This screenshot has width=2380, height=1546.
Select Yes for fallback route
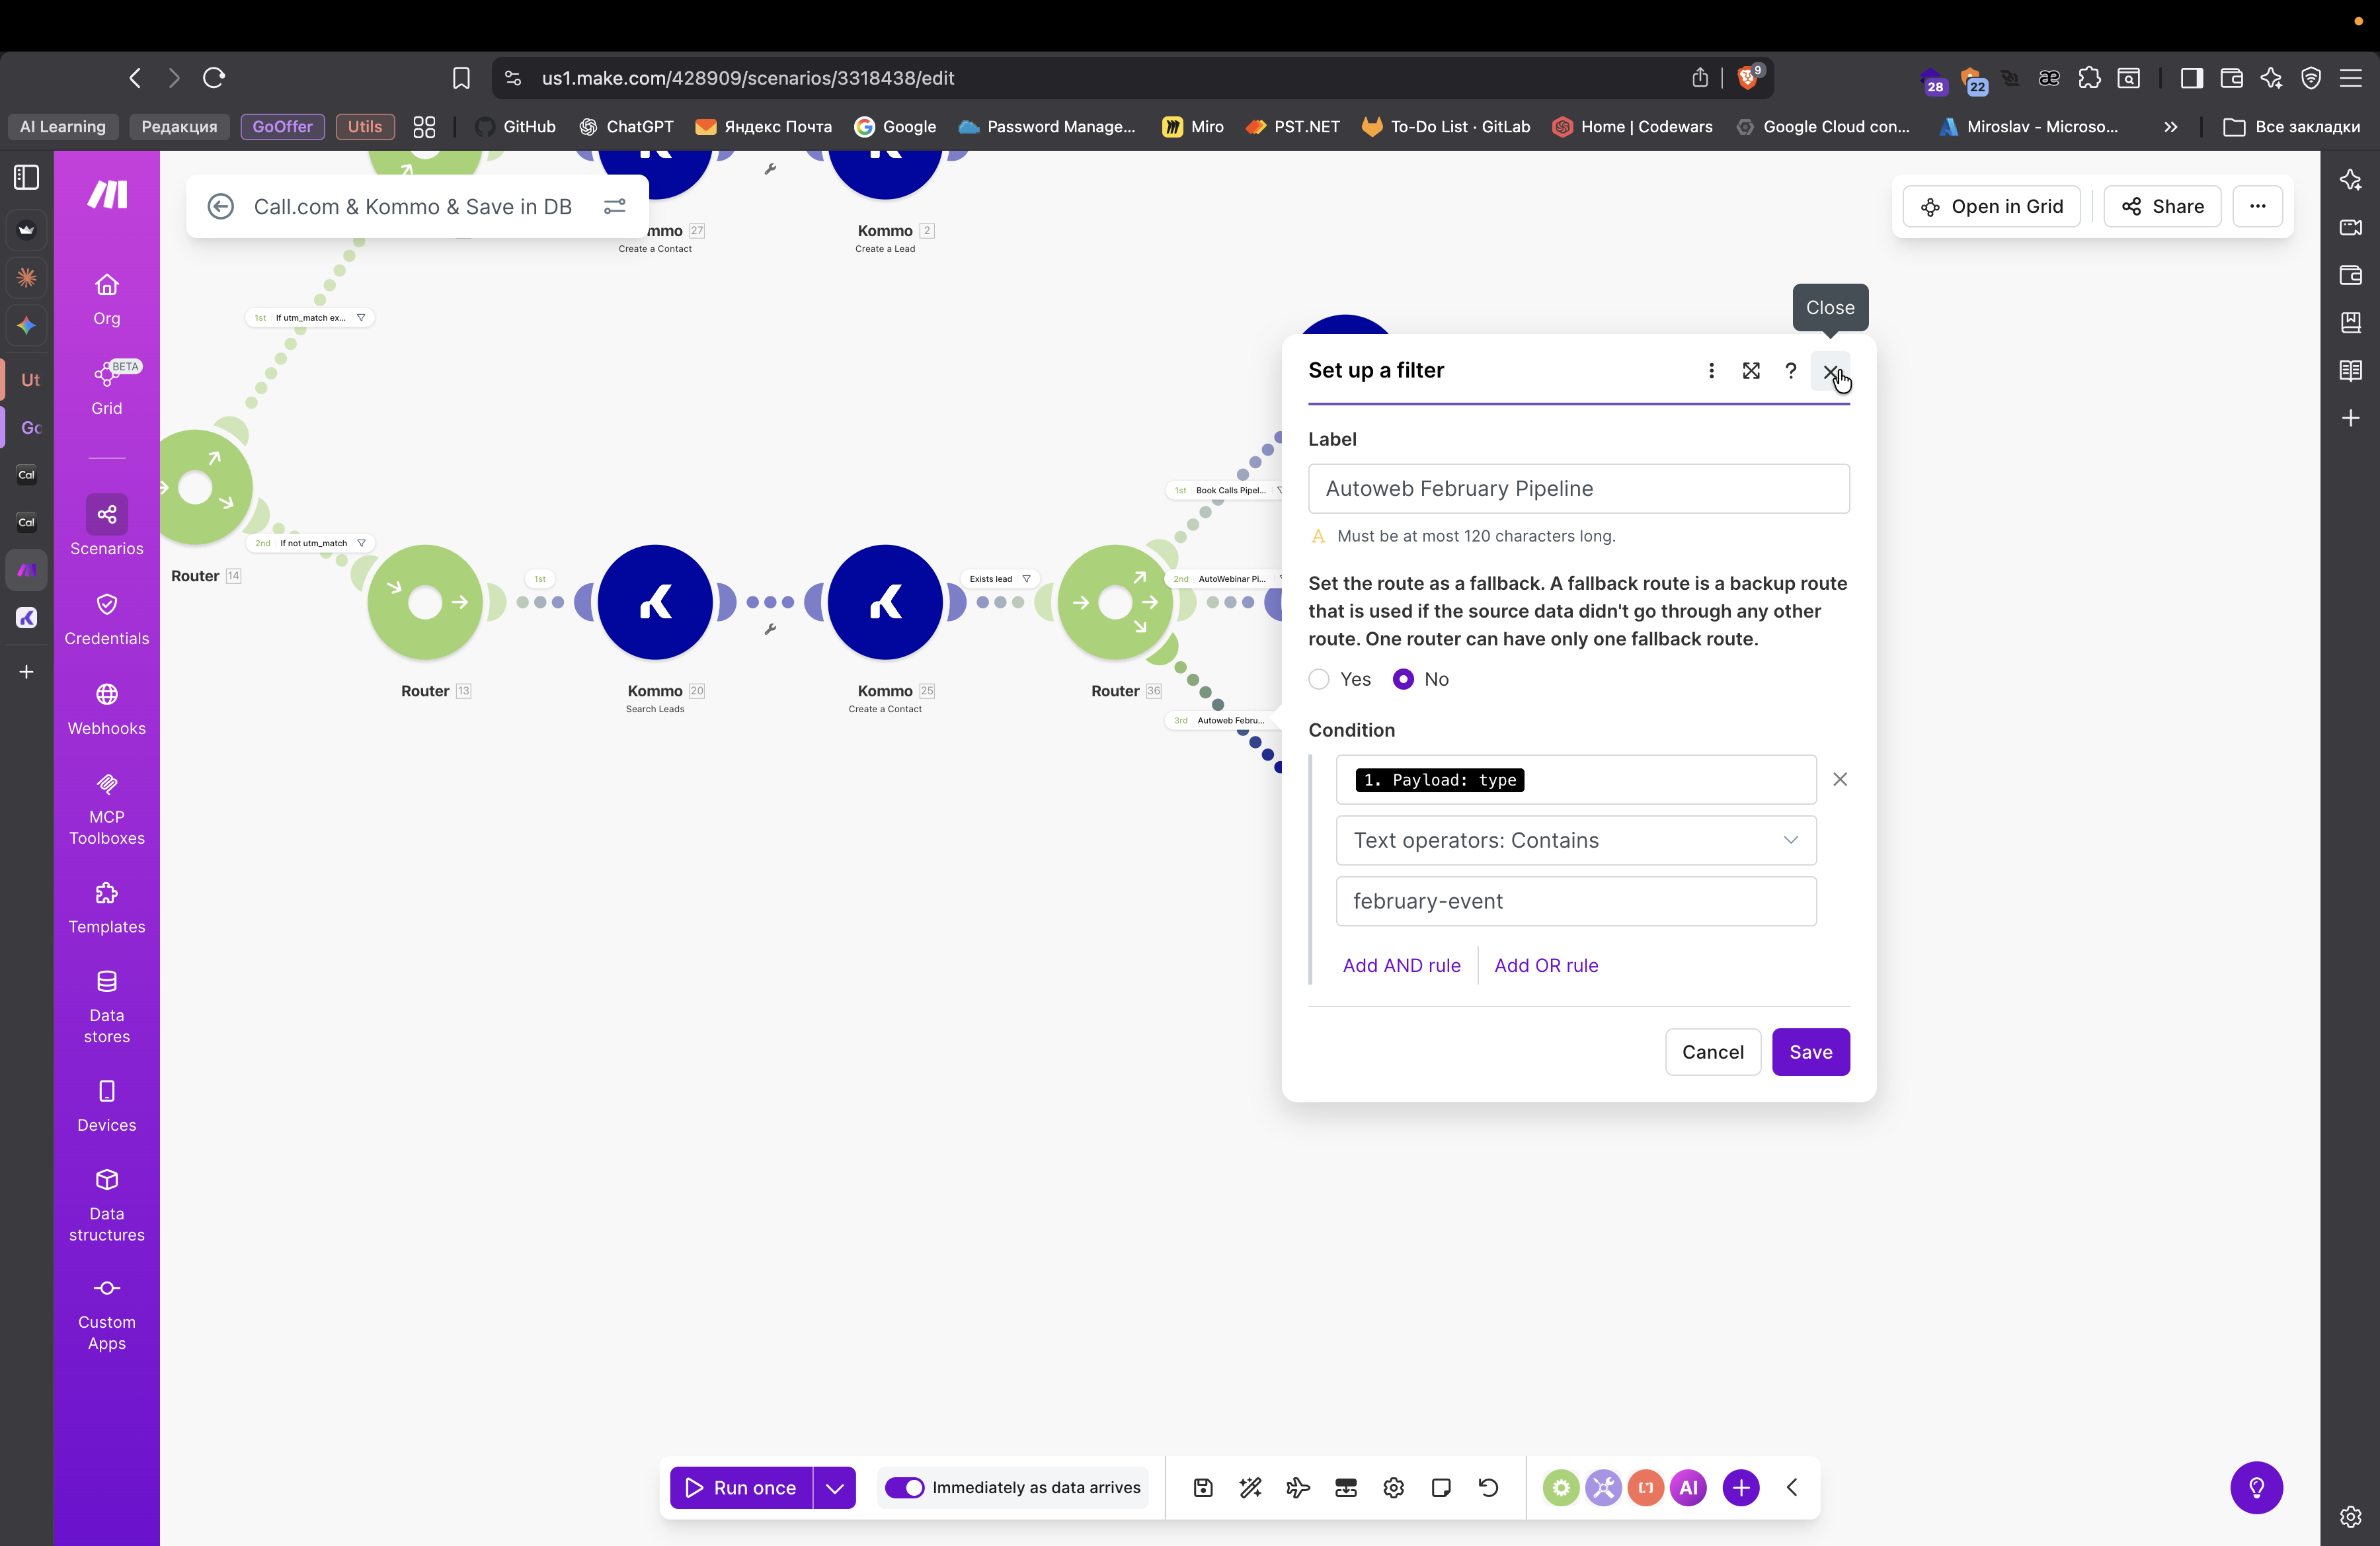[1319, 679]
